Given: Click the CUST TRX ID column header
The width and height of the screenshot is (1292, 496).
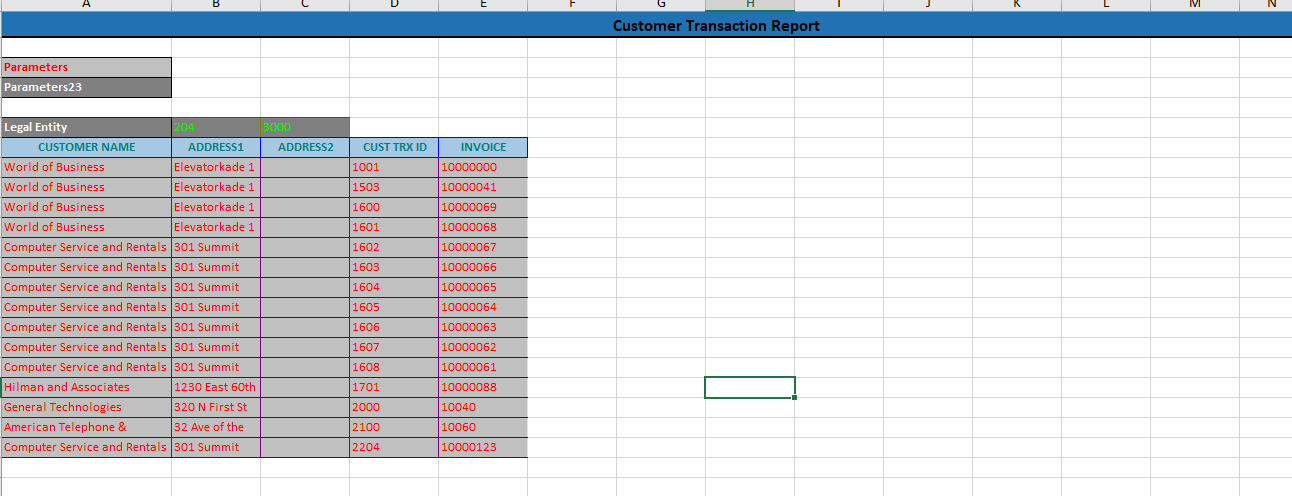Looking at the screenshot, I should [x=394, y=147].
